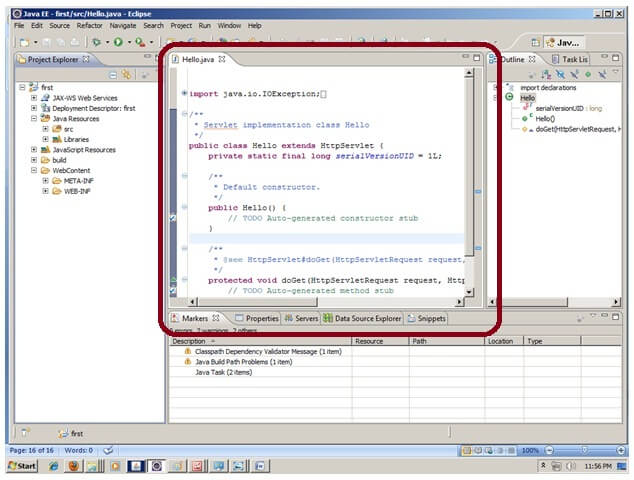Select the WEB-INF folder
Screen dimensions: 634x480
77,191
